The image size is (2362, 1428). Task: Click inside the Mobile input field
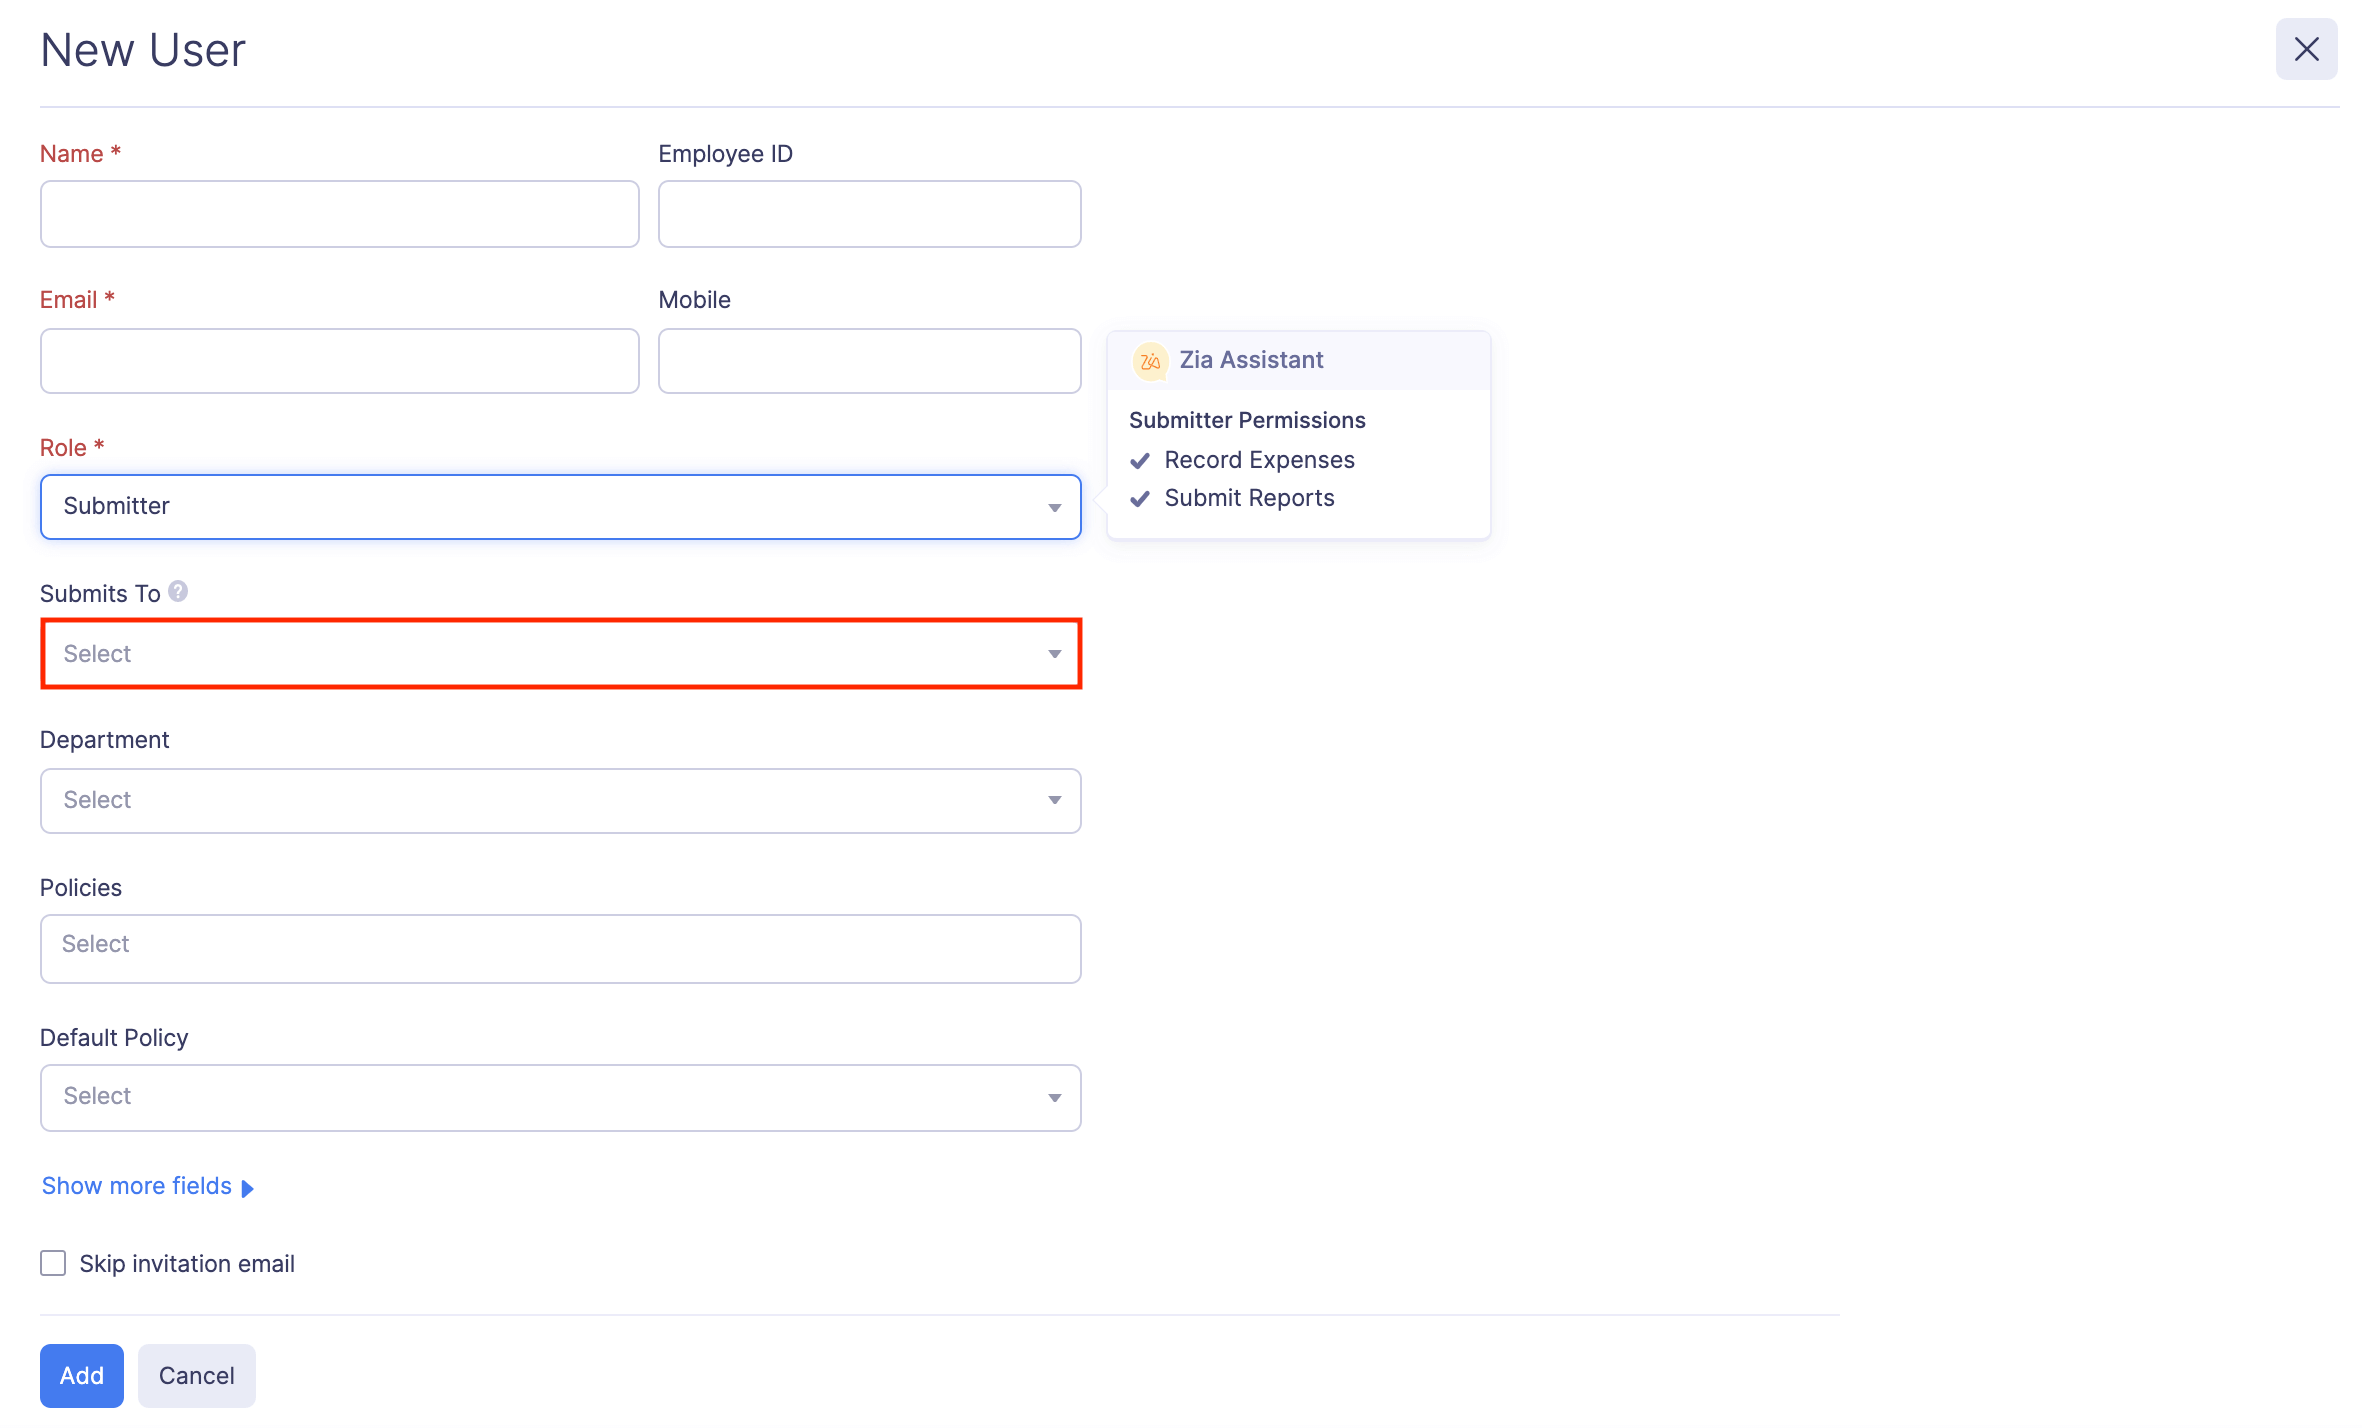coord(868,360)
